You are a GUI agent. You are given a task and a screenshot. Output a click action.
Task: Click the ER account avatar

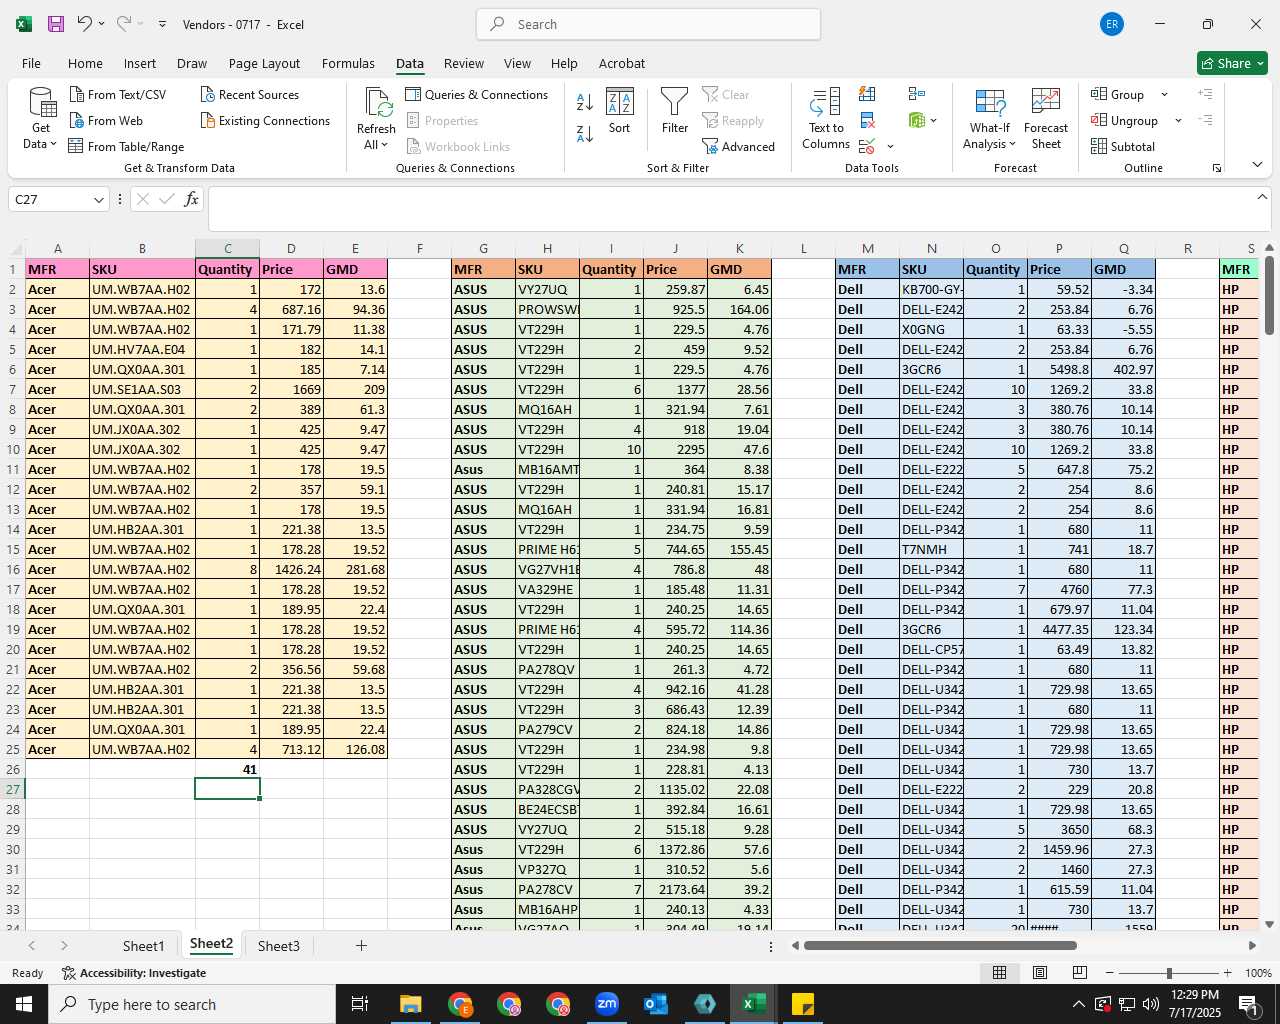[x=1111, y=24]
